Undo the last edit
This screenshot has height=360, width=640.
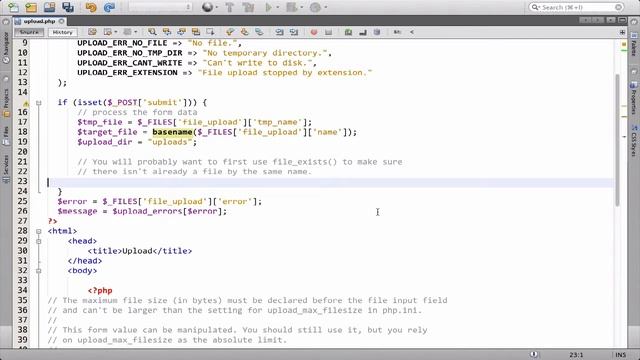coord(91,7)
